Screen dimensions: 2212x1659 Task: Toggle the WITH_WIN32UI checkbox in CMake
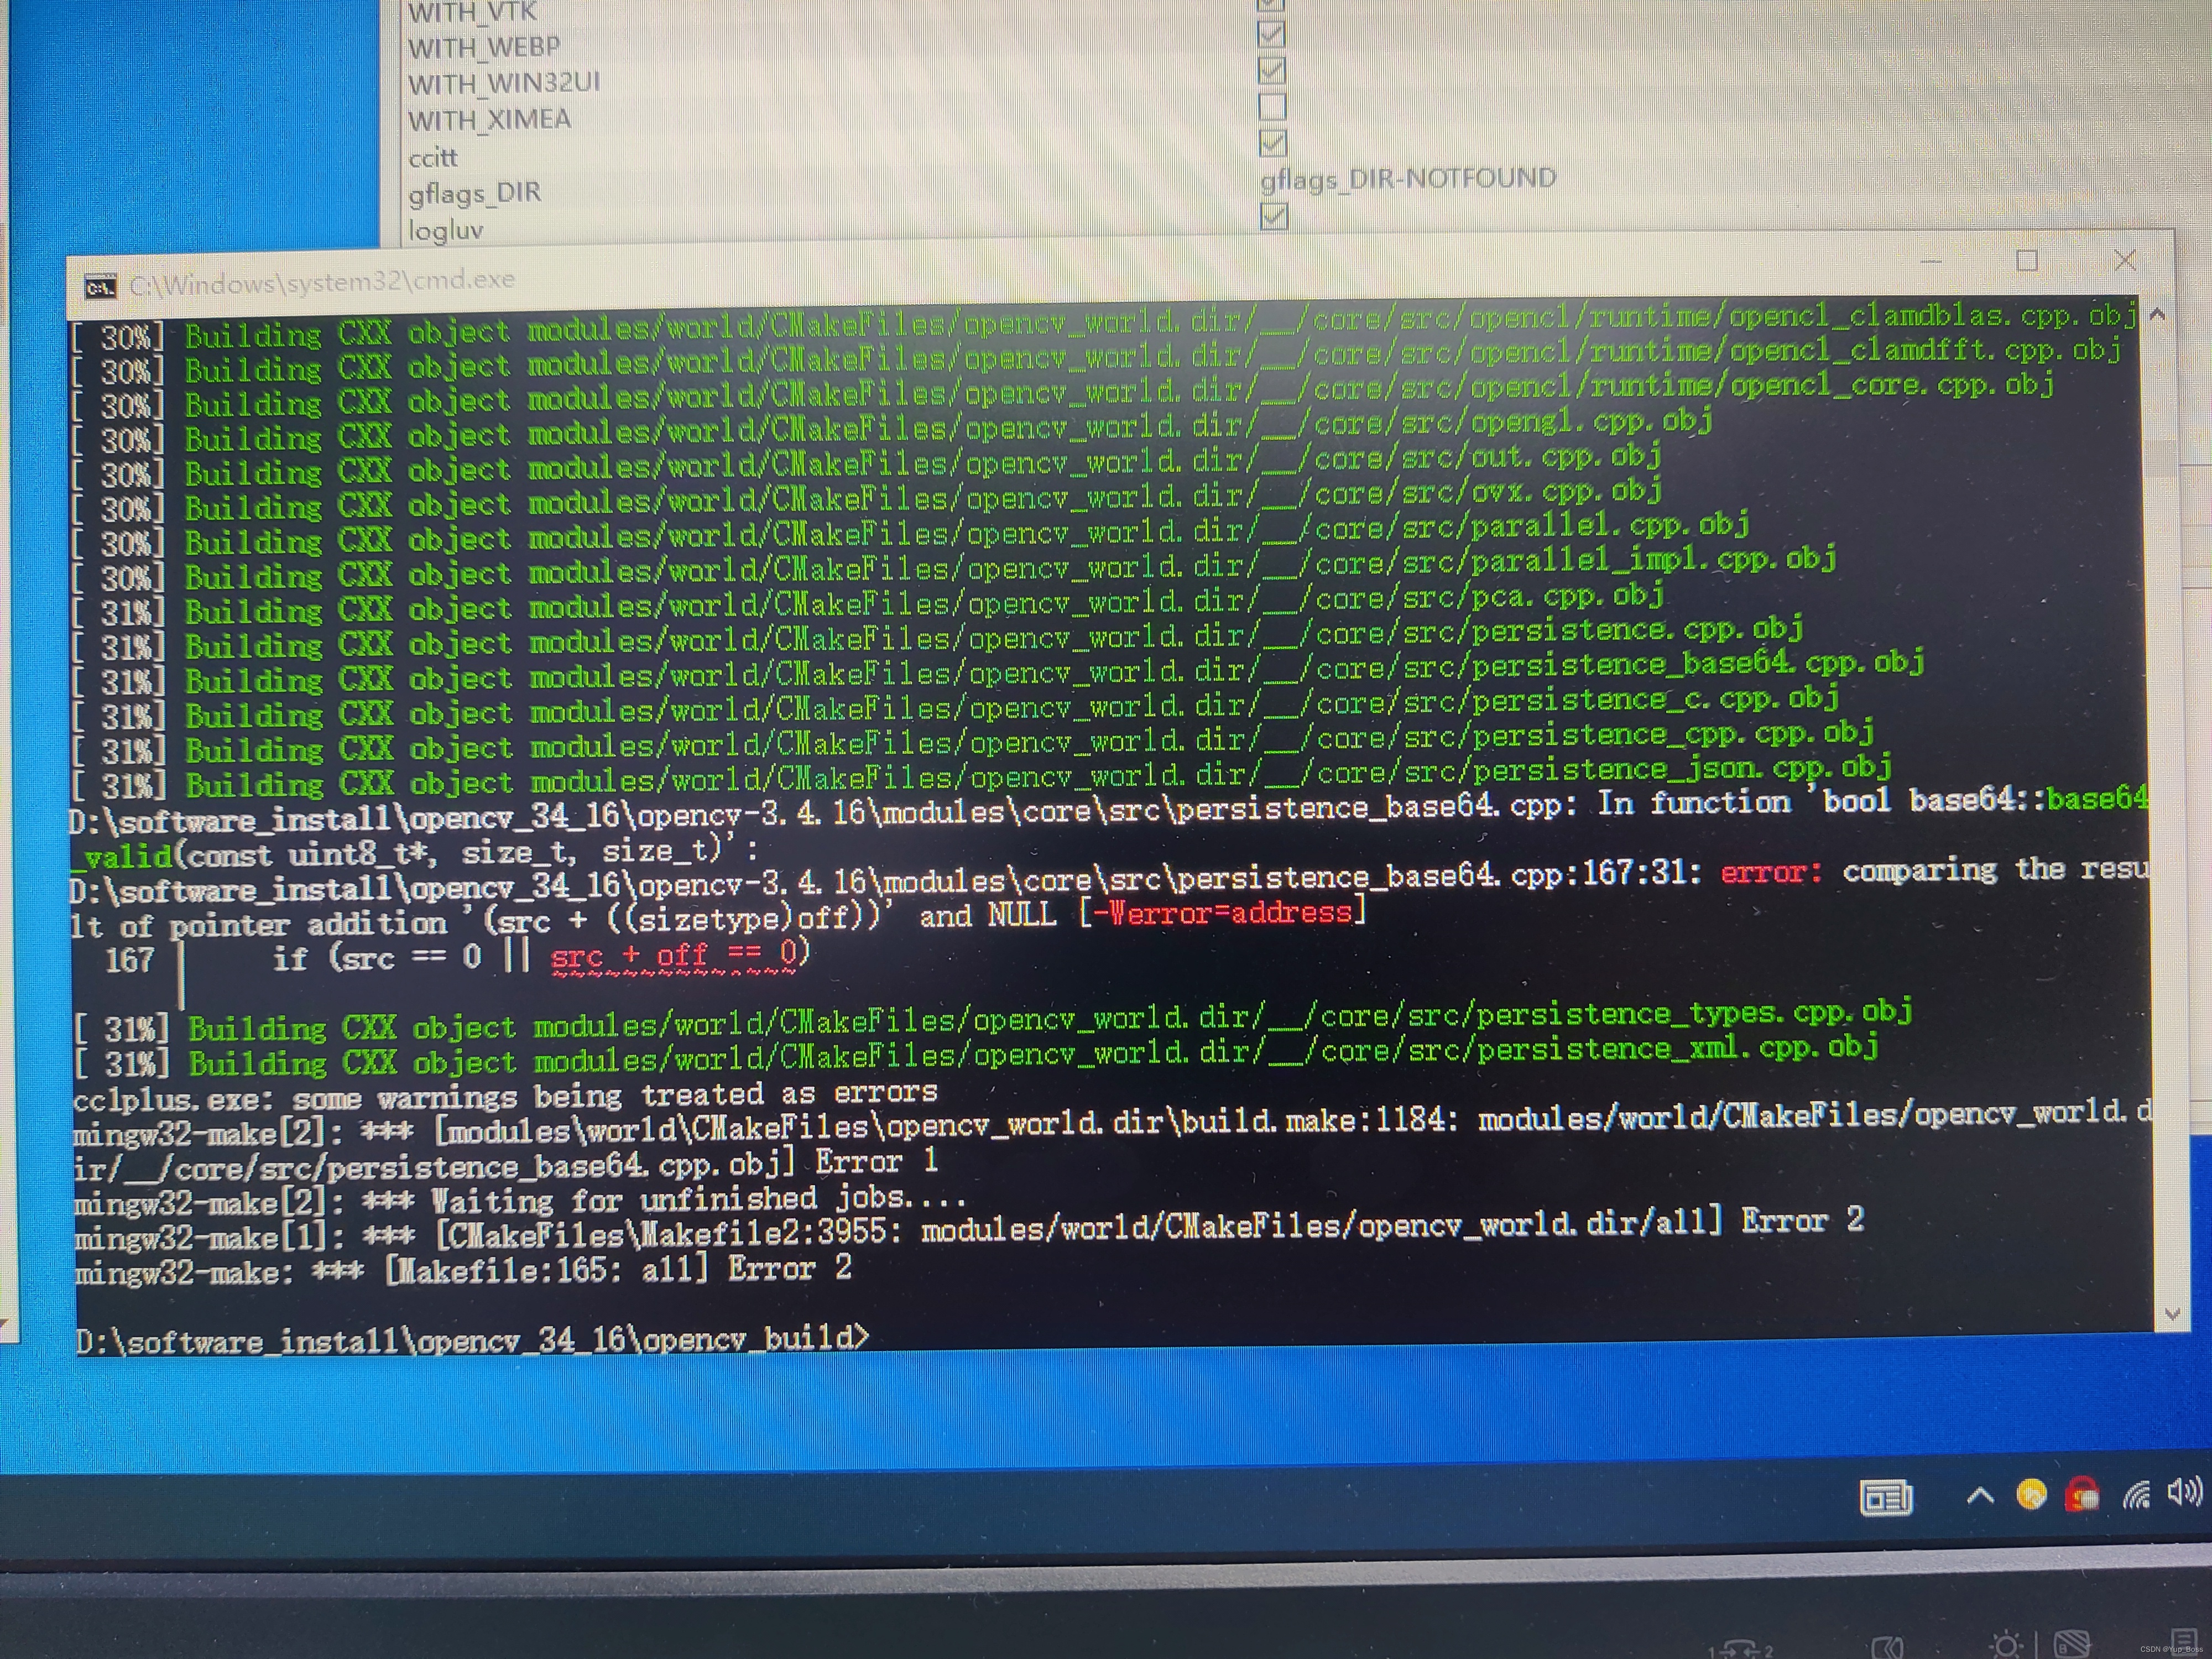tap(1272, 70)
